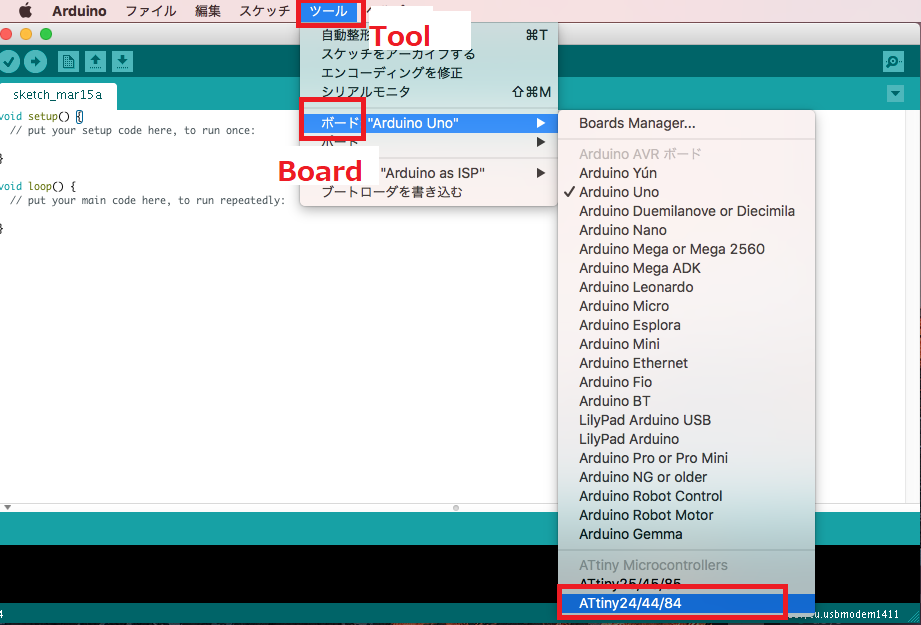Click the "put your setup code here" comment
921x625 pixels.
click(x=133, y=130)
